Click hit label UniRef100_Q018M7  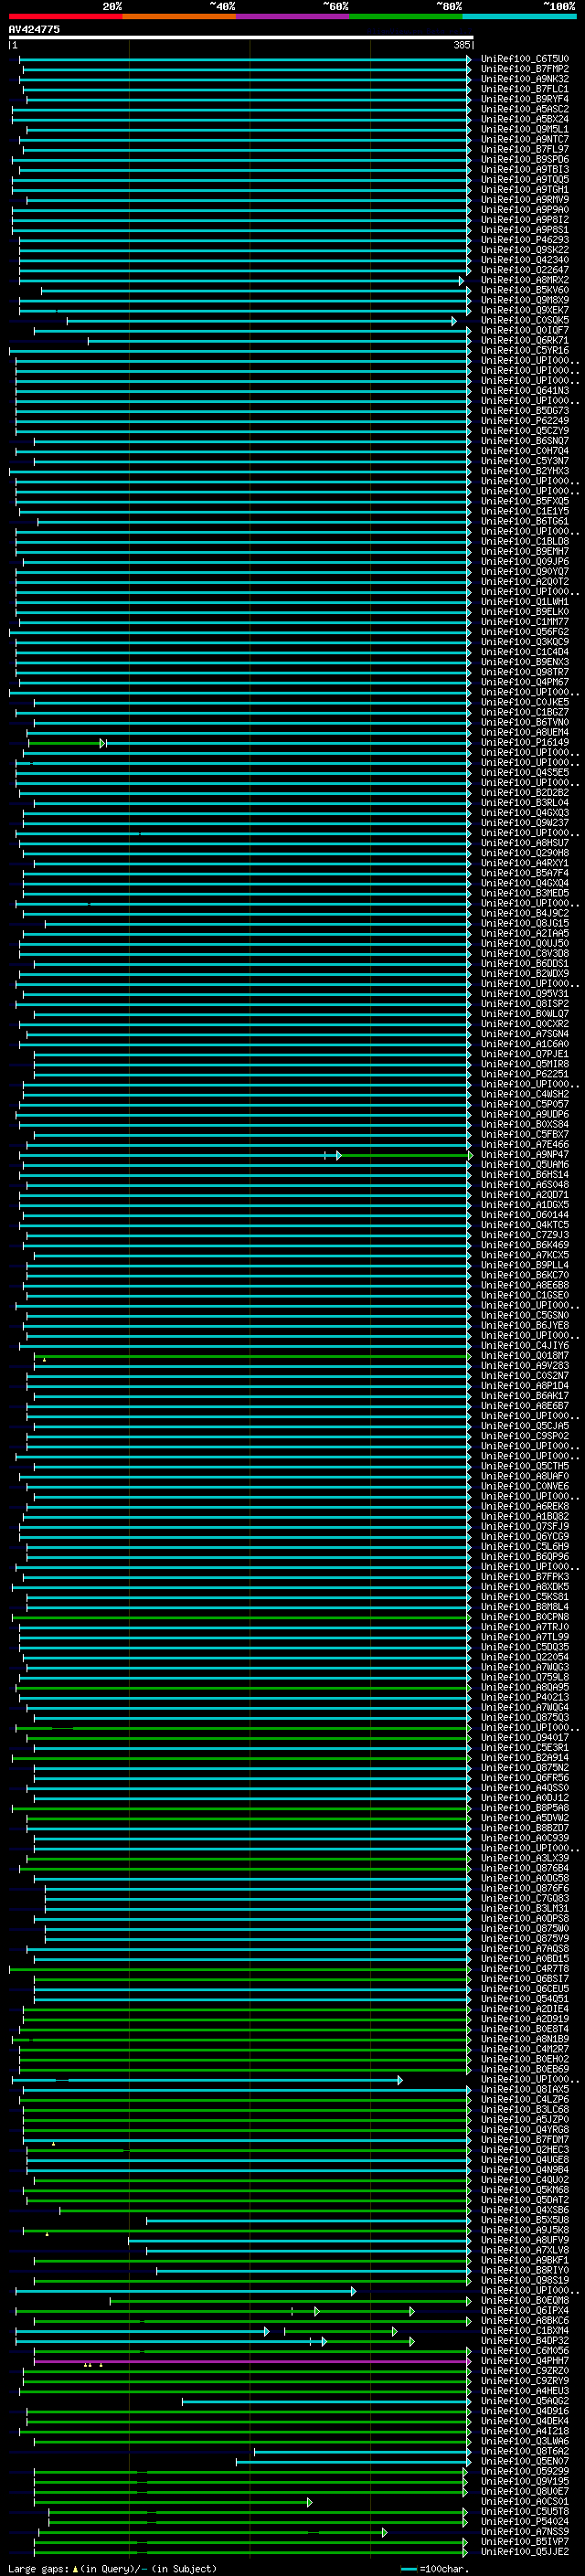pyautogui.click(x=525, y=1356)
